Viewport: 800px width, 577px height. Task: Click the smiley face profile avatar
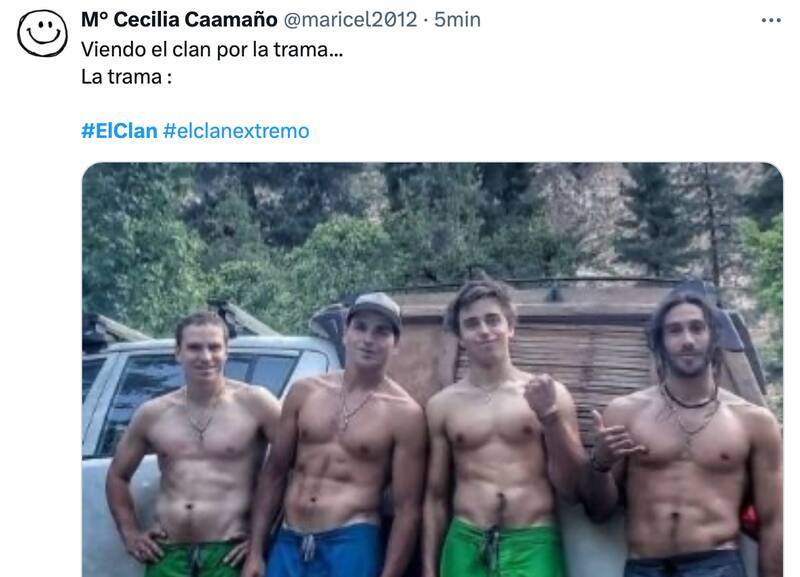(x=42, y=33)
